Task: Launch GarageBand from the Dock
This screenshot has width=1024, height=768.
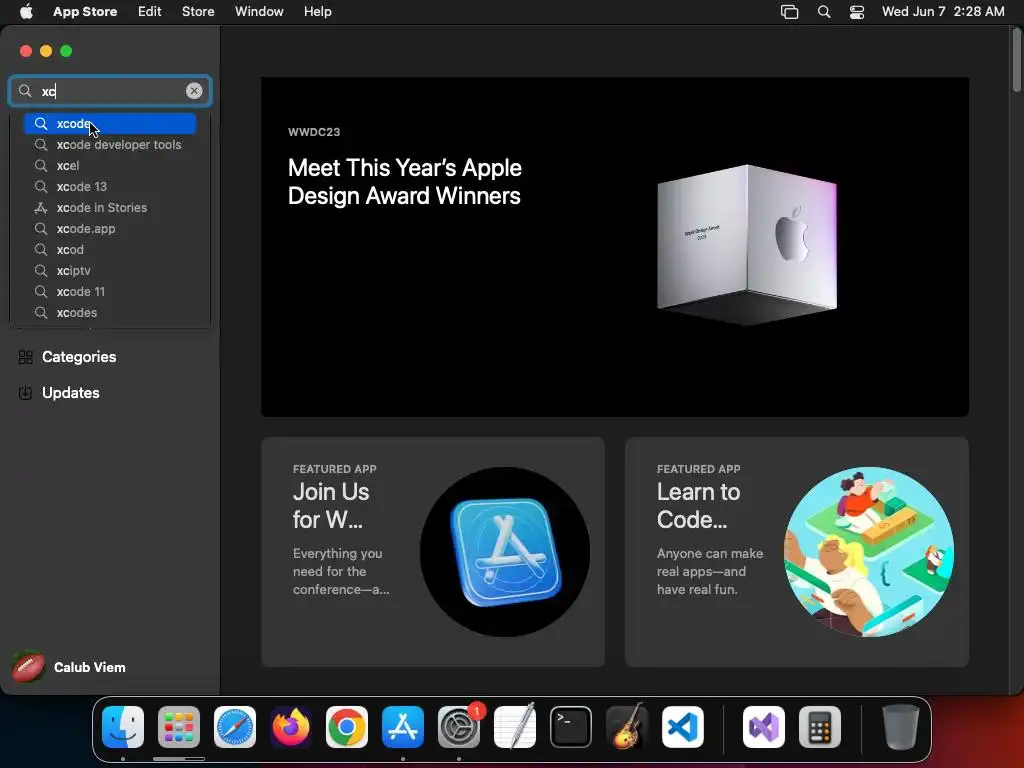Action: point(627,726)
